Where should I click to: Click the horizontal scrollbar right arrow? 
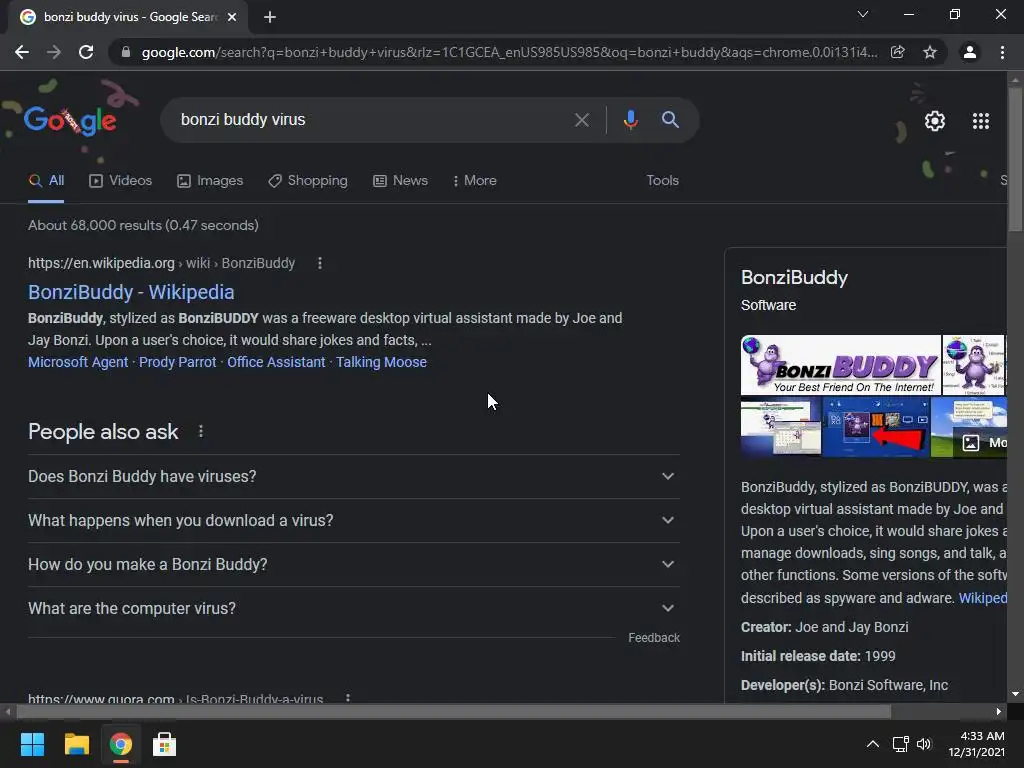click(999, 711)
